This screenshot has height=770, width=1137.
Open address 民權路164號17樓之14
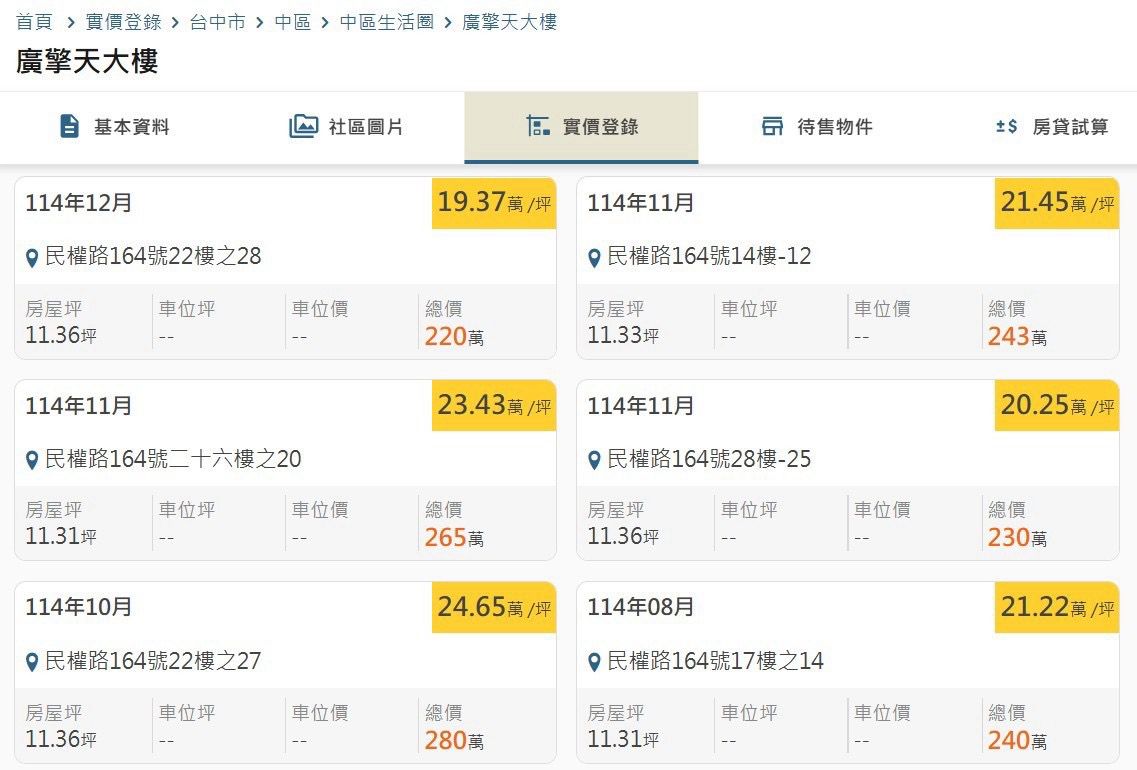715,661
